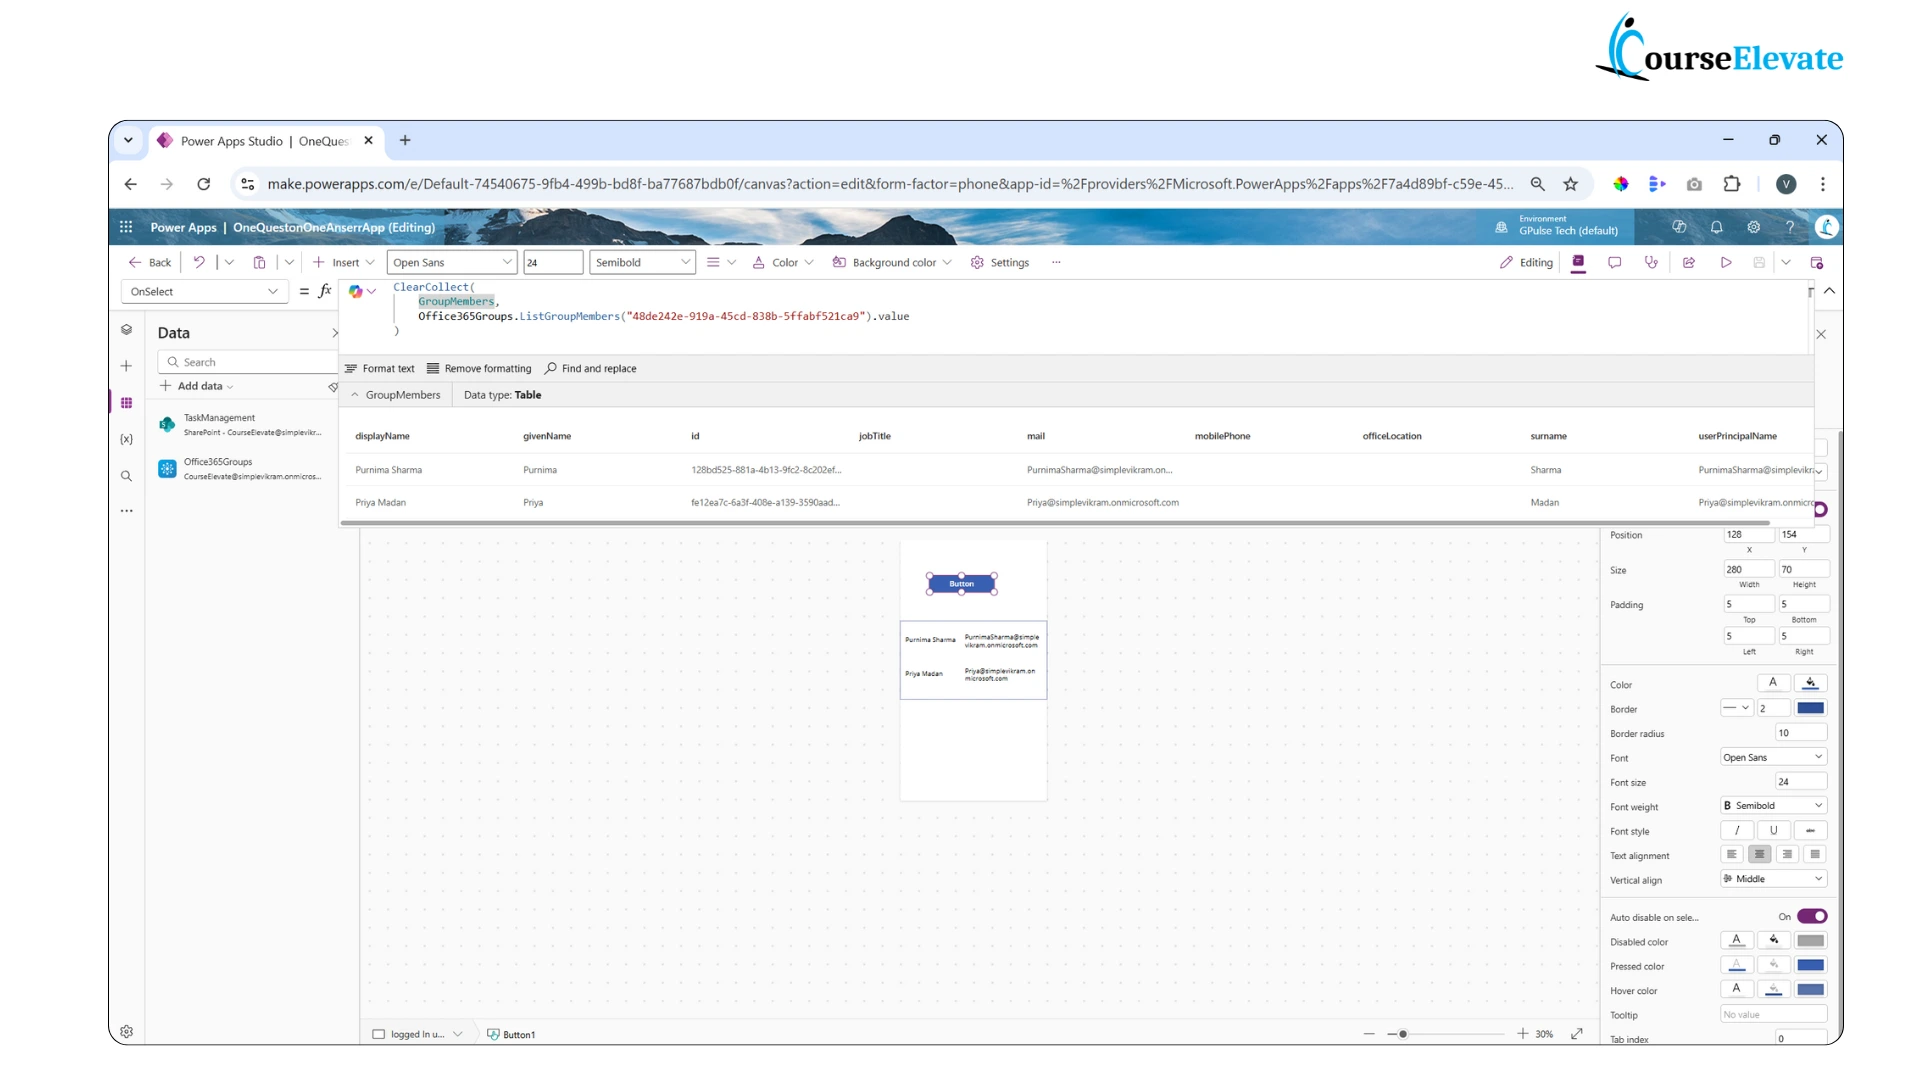Open the Tree view in the left sidebar
Image resolution: width=1920 pixels, height=1080 pixels.
click(x=126, y=329)
